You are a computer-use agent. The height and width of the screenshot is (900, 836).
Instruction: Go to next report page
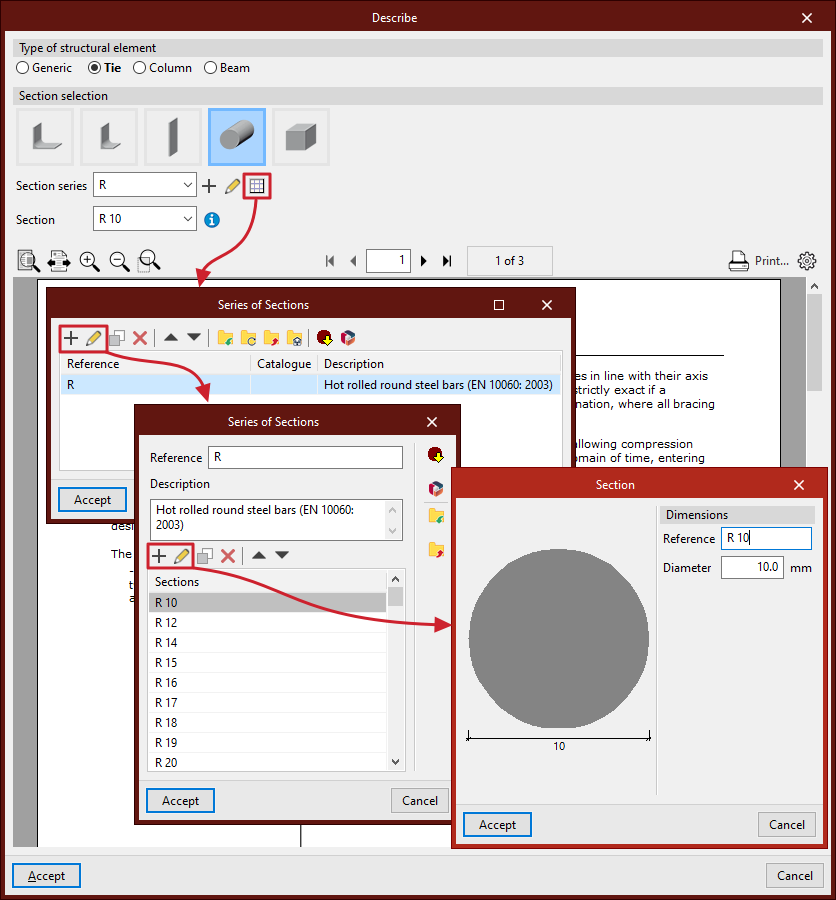[424, 261]
